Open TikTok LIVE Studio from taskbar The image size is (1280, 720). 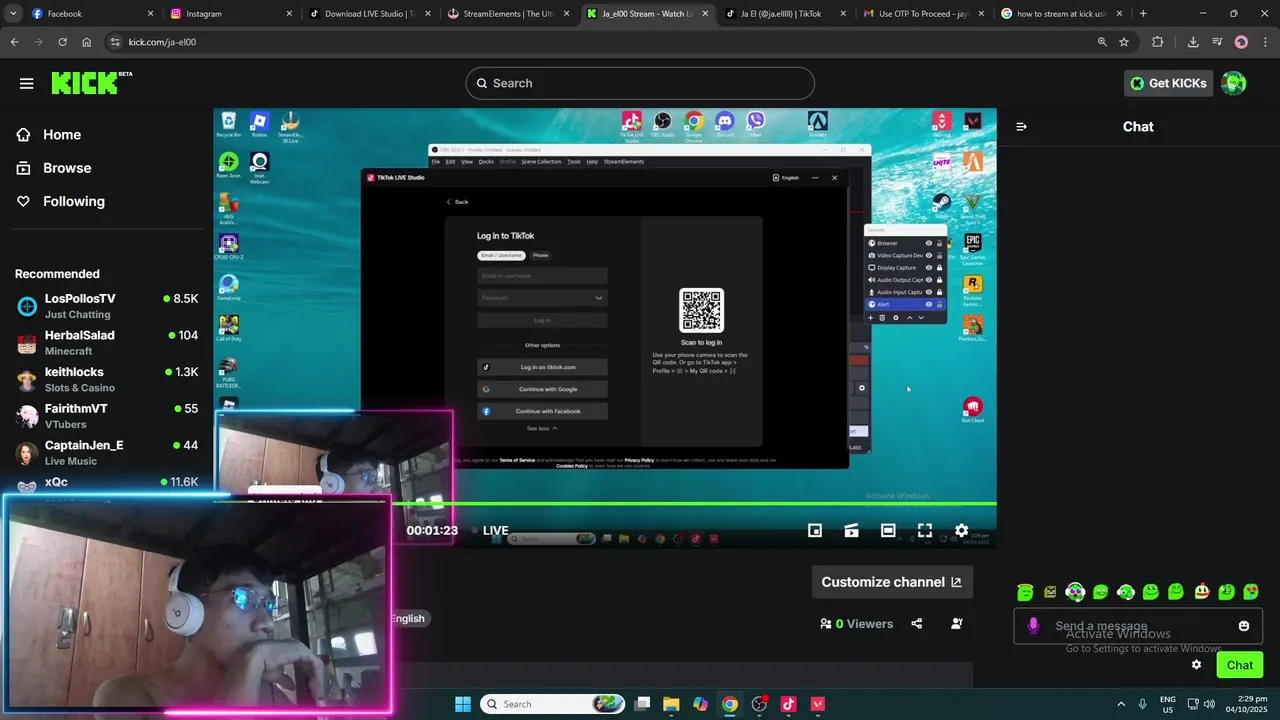pyautogui.click(x=788, y=704)
